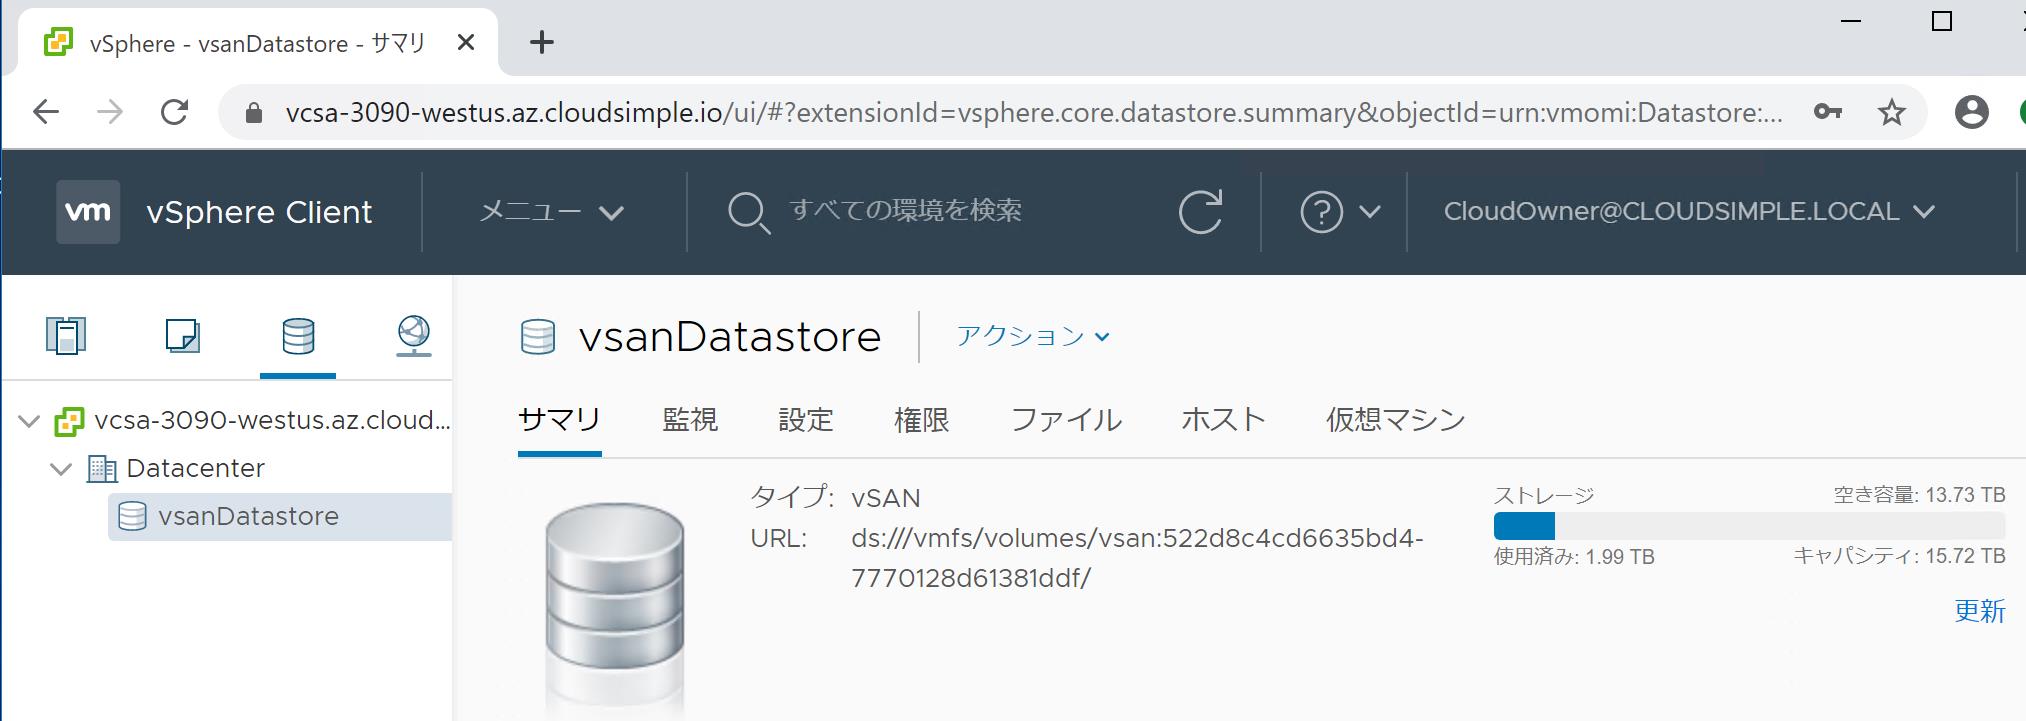Go forward with the browser forward arrow
The image size is (2026, 721).
(x=110, y=112)
